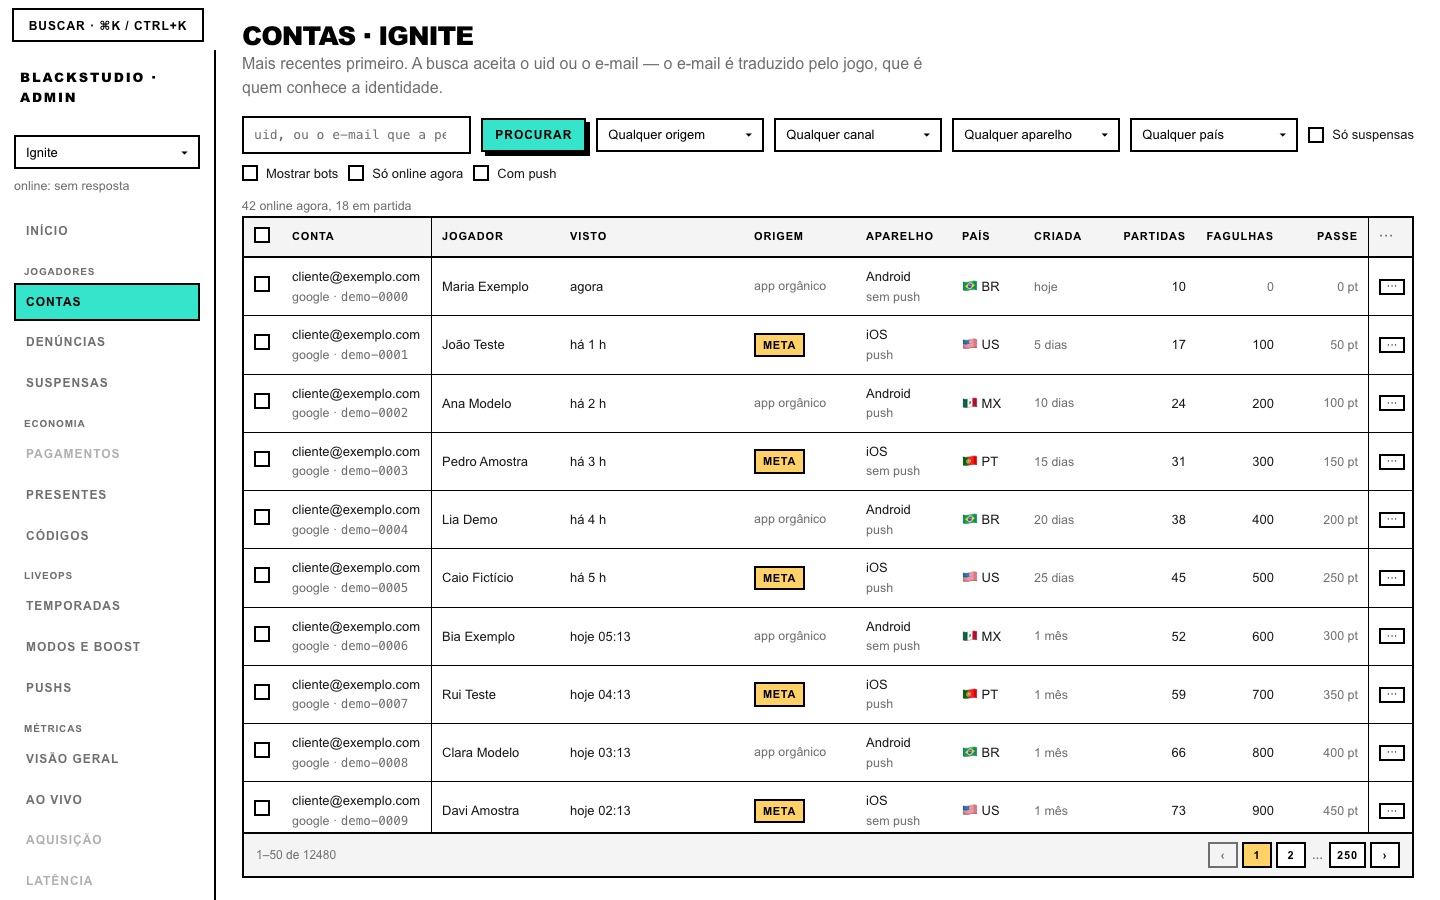Open the Qualquer aparelho dropdown
1440x900 pixels.
pyautogui.click(x=1036, y=135)
